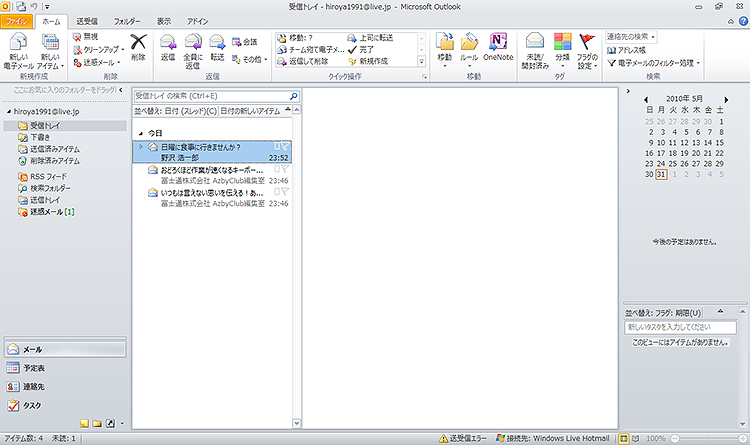Toggle category box on おどろくほど作業が速くなる message

(x=277, y=169)
